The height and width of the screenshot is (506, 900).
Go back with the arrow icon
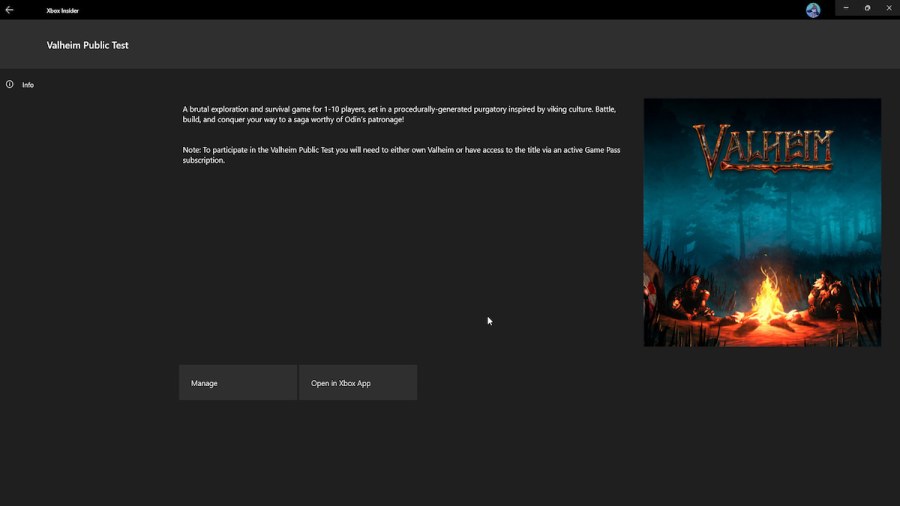coord(9,10)
